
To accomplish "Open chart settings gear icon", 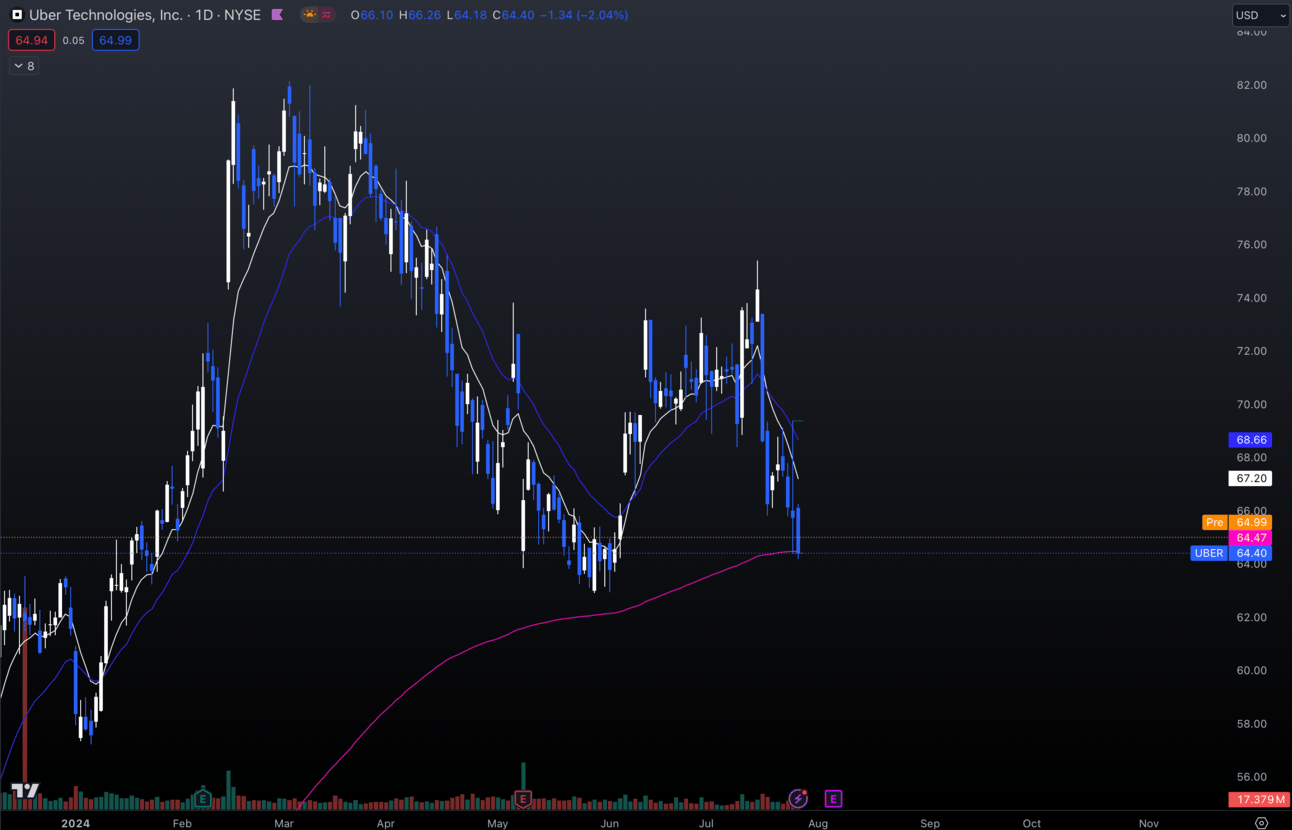I will pyautogui.click(x=1261, y=823).
